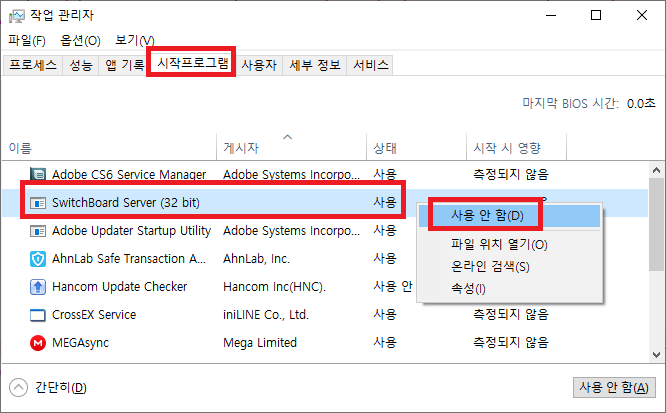Switch to the 앱 기록 tab
The image size is (666, 413).
pos(124,65)
